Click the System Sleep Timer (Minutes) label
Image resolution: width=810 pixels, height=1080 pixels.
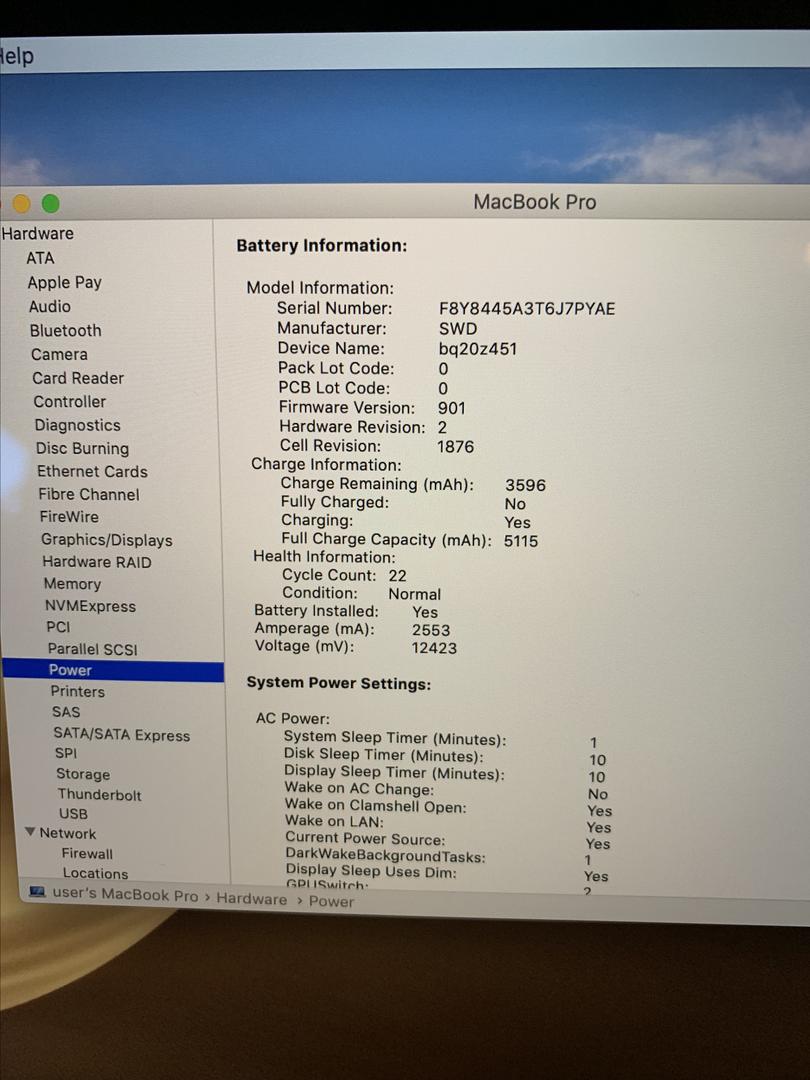pyautogui.click(x=395, y=738)
